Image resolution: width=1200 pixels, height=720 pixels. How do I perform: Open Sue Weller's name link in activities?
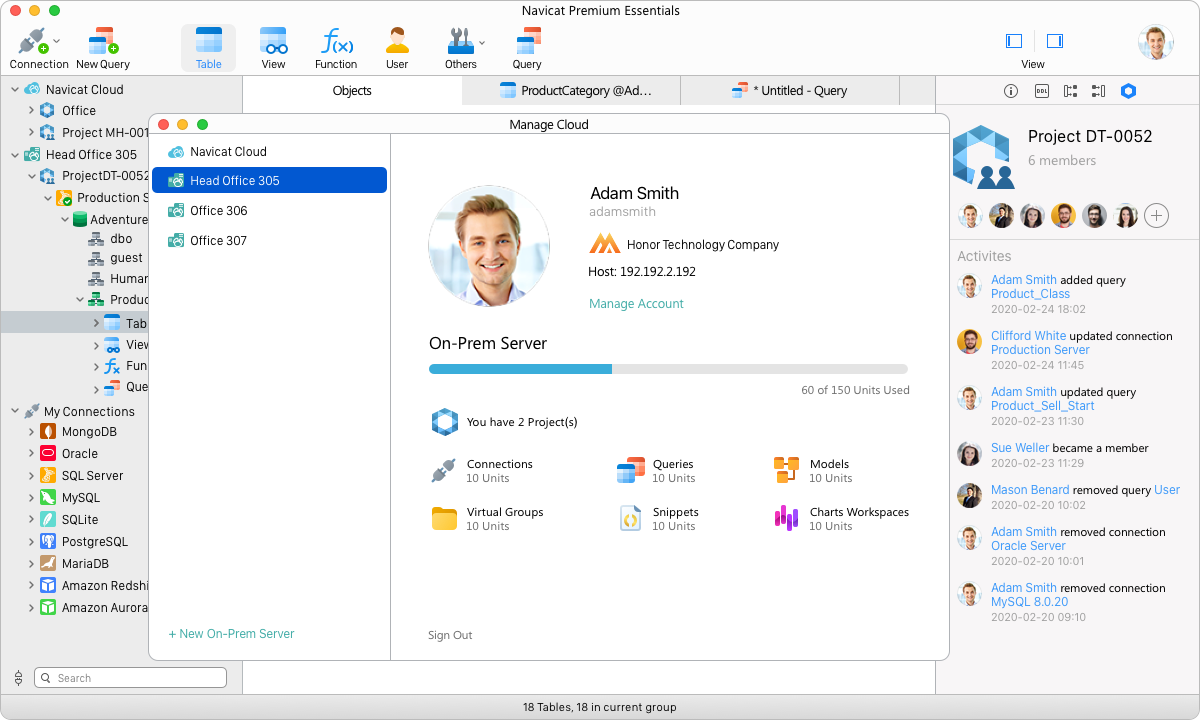(1020, 448)
